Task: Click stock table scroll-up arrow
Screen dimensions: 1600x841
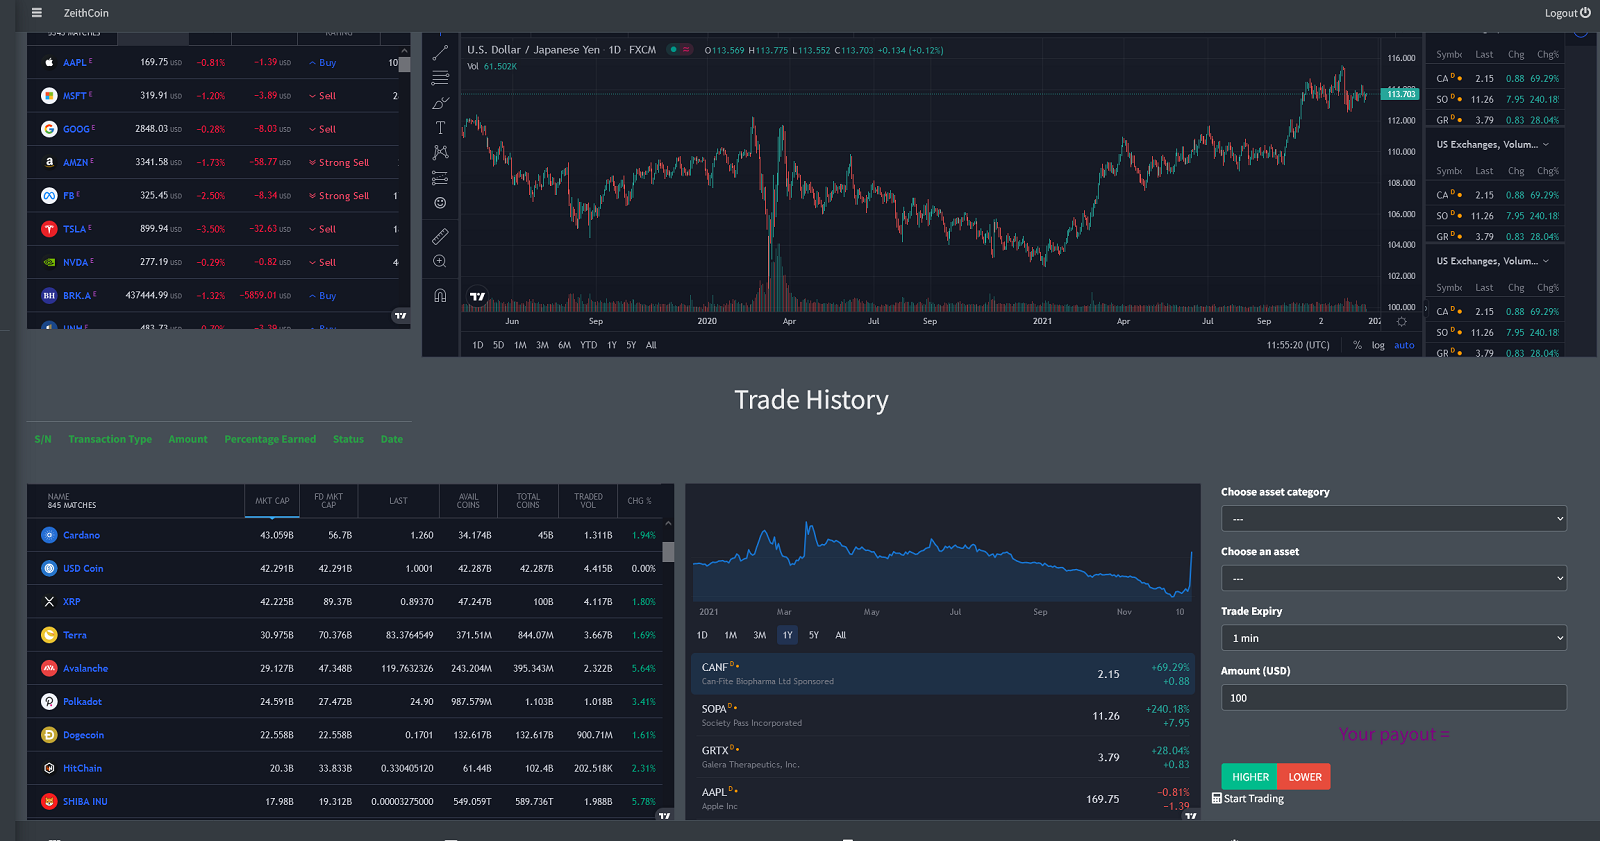Action: pos(405,51)
